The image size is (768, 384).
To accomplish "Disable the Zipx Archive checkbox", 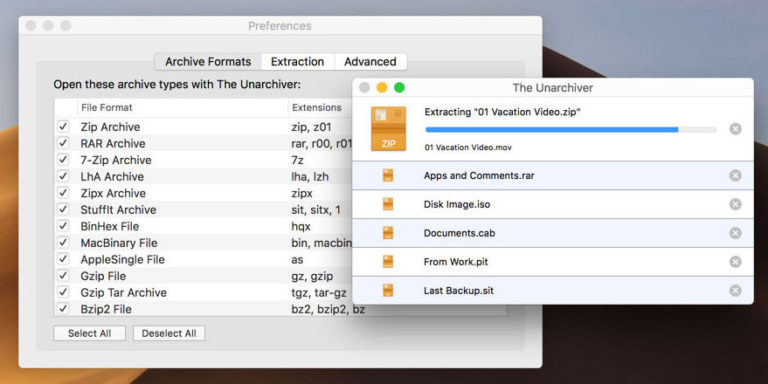I will pyautogui.click(x=63, y=193).
